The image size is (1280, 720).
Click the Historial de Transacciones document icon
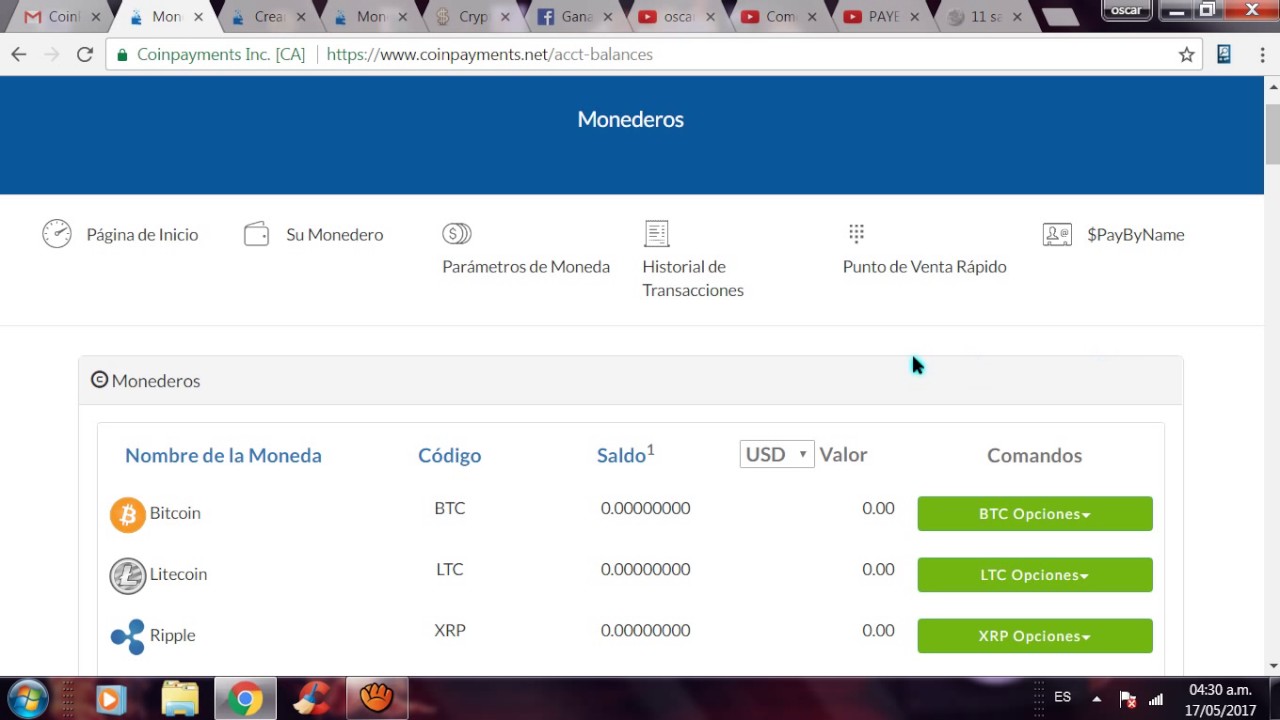[656, 234]
